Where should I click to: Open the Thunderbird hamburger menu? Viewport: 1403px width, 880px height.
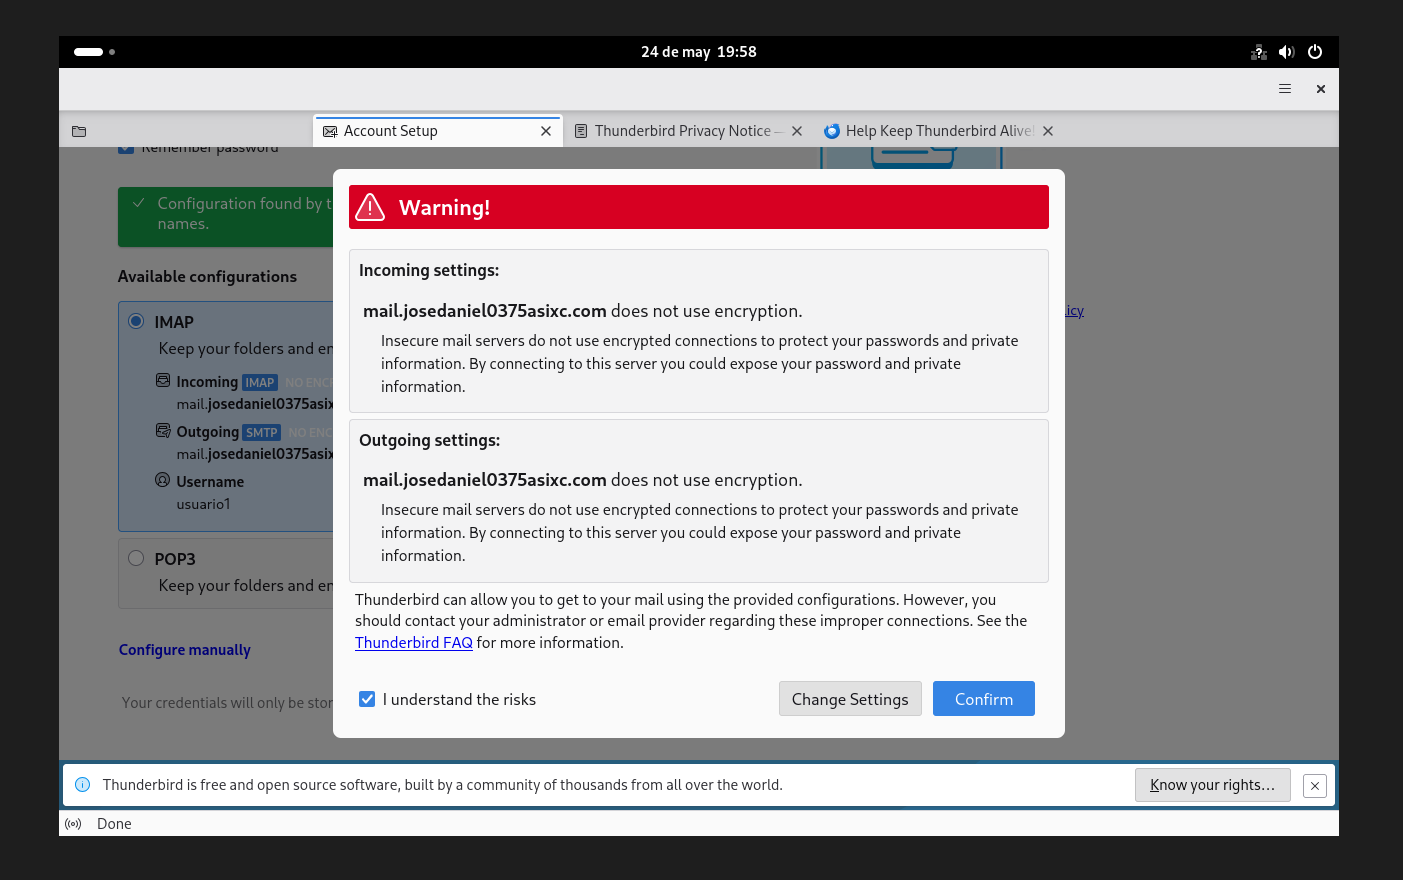click(x=1285, y=89)
